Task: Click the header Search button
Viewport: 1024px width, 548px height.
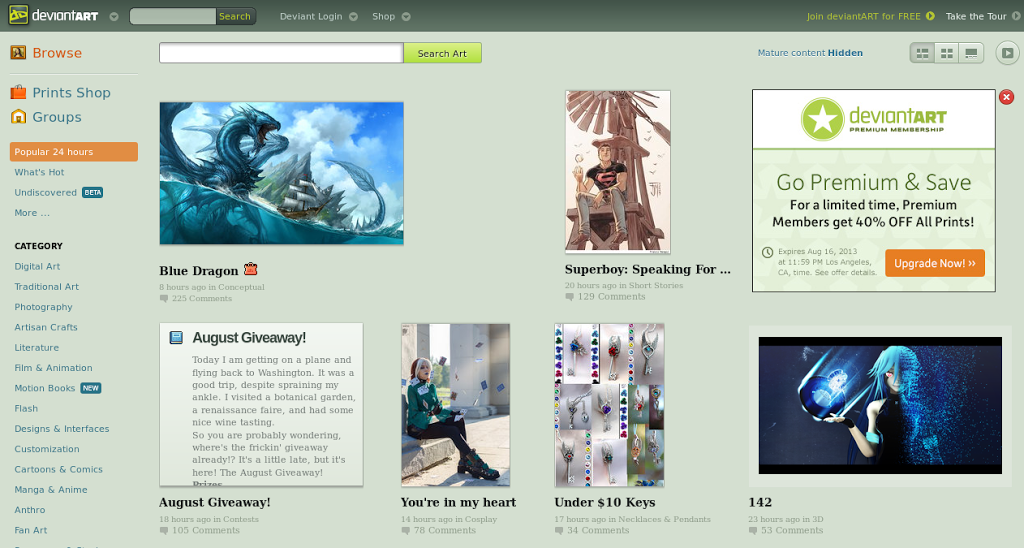Action: [235, 16]
